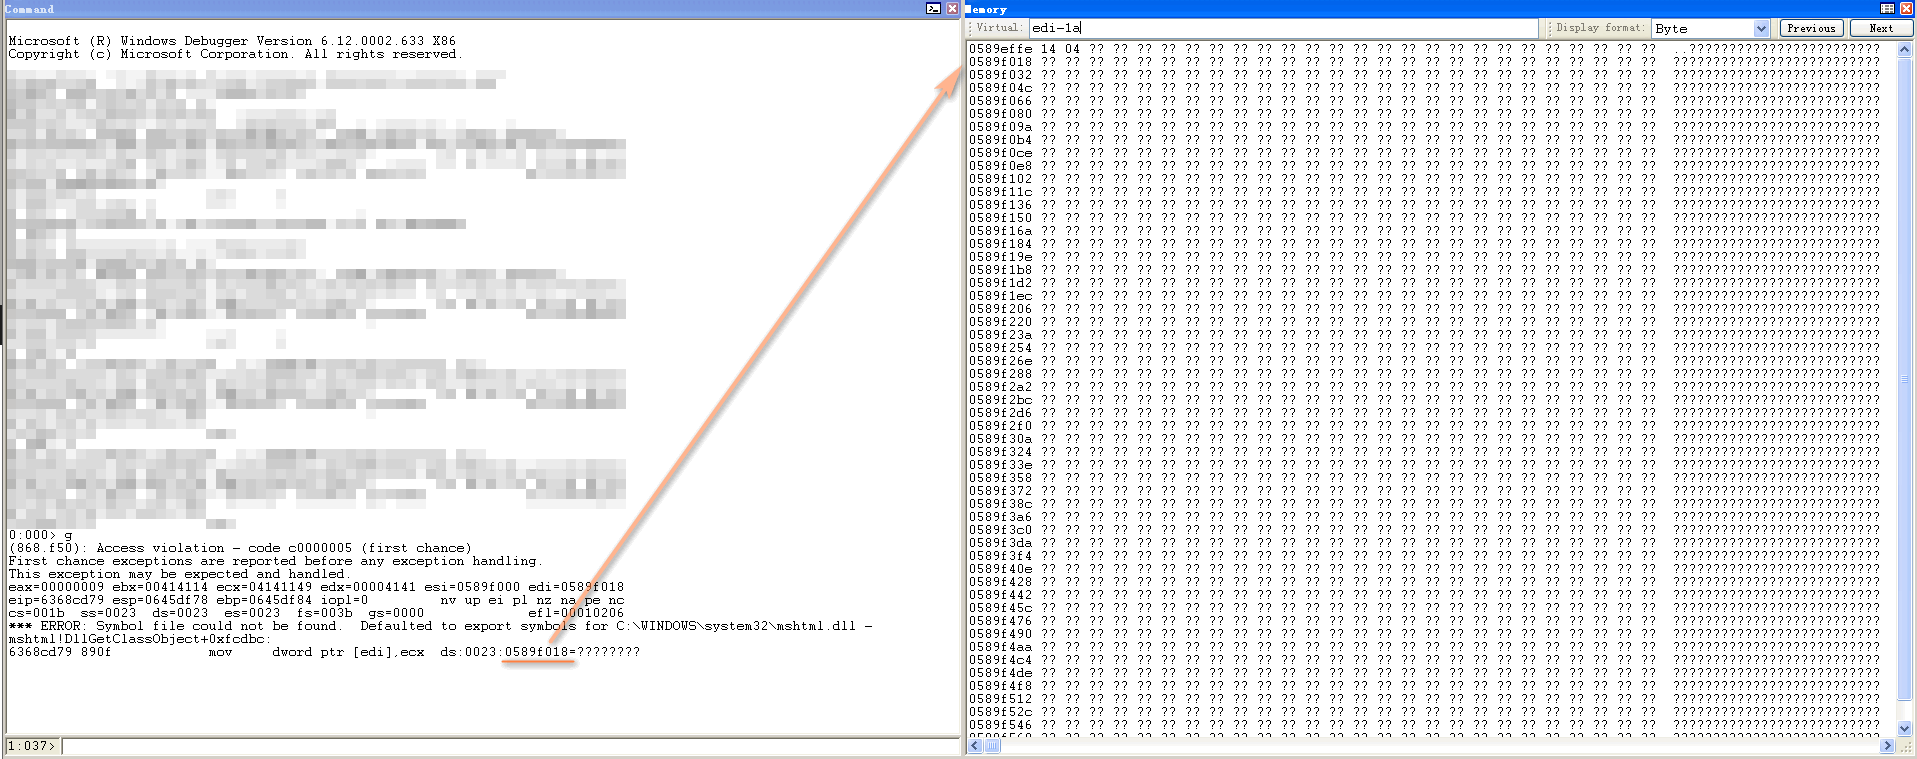This screenshot has height=759, width=1917.
Task: Click memory address row 0589f032
Action: coord(1424,75)
